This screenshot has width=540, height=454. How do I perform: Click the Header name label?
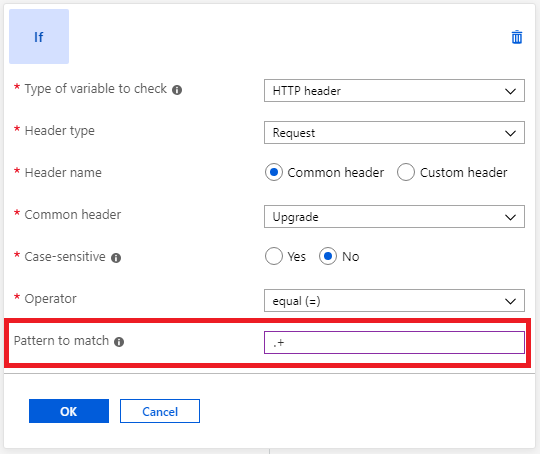(63, 172)
